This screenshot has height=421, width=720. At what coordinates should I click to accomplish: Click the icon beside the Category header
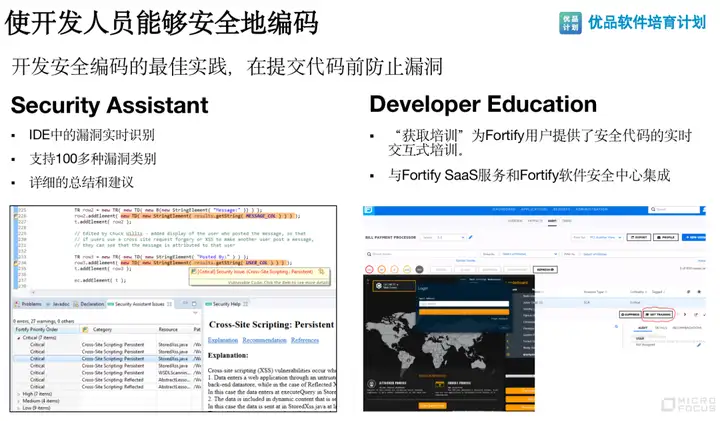(85, 330)
